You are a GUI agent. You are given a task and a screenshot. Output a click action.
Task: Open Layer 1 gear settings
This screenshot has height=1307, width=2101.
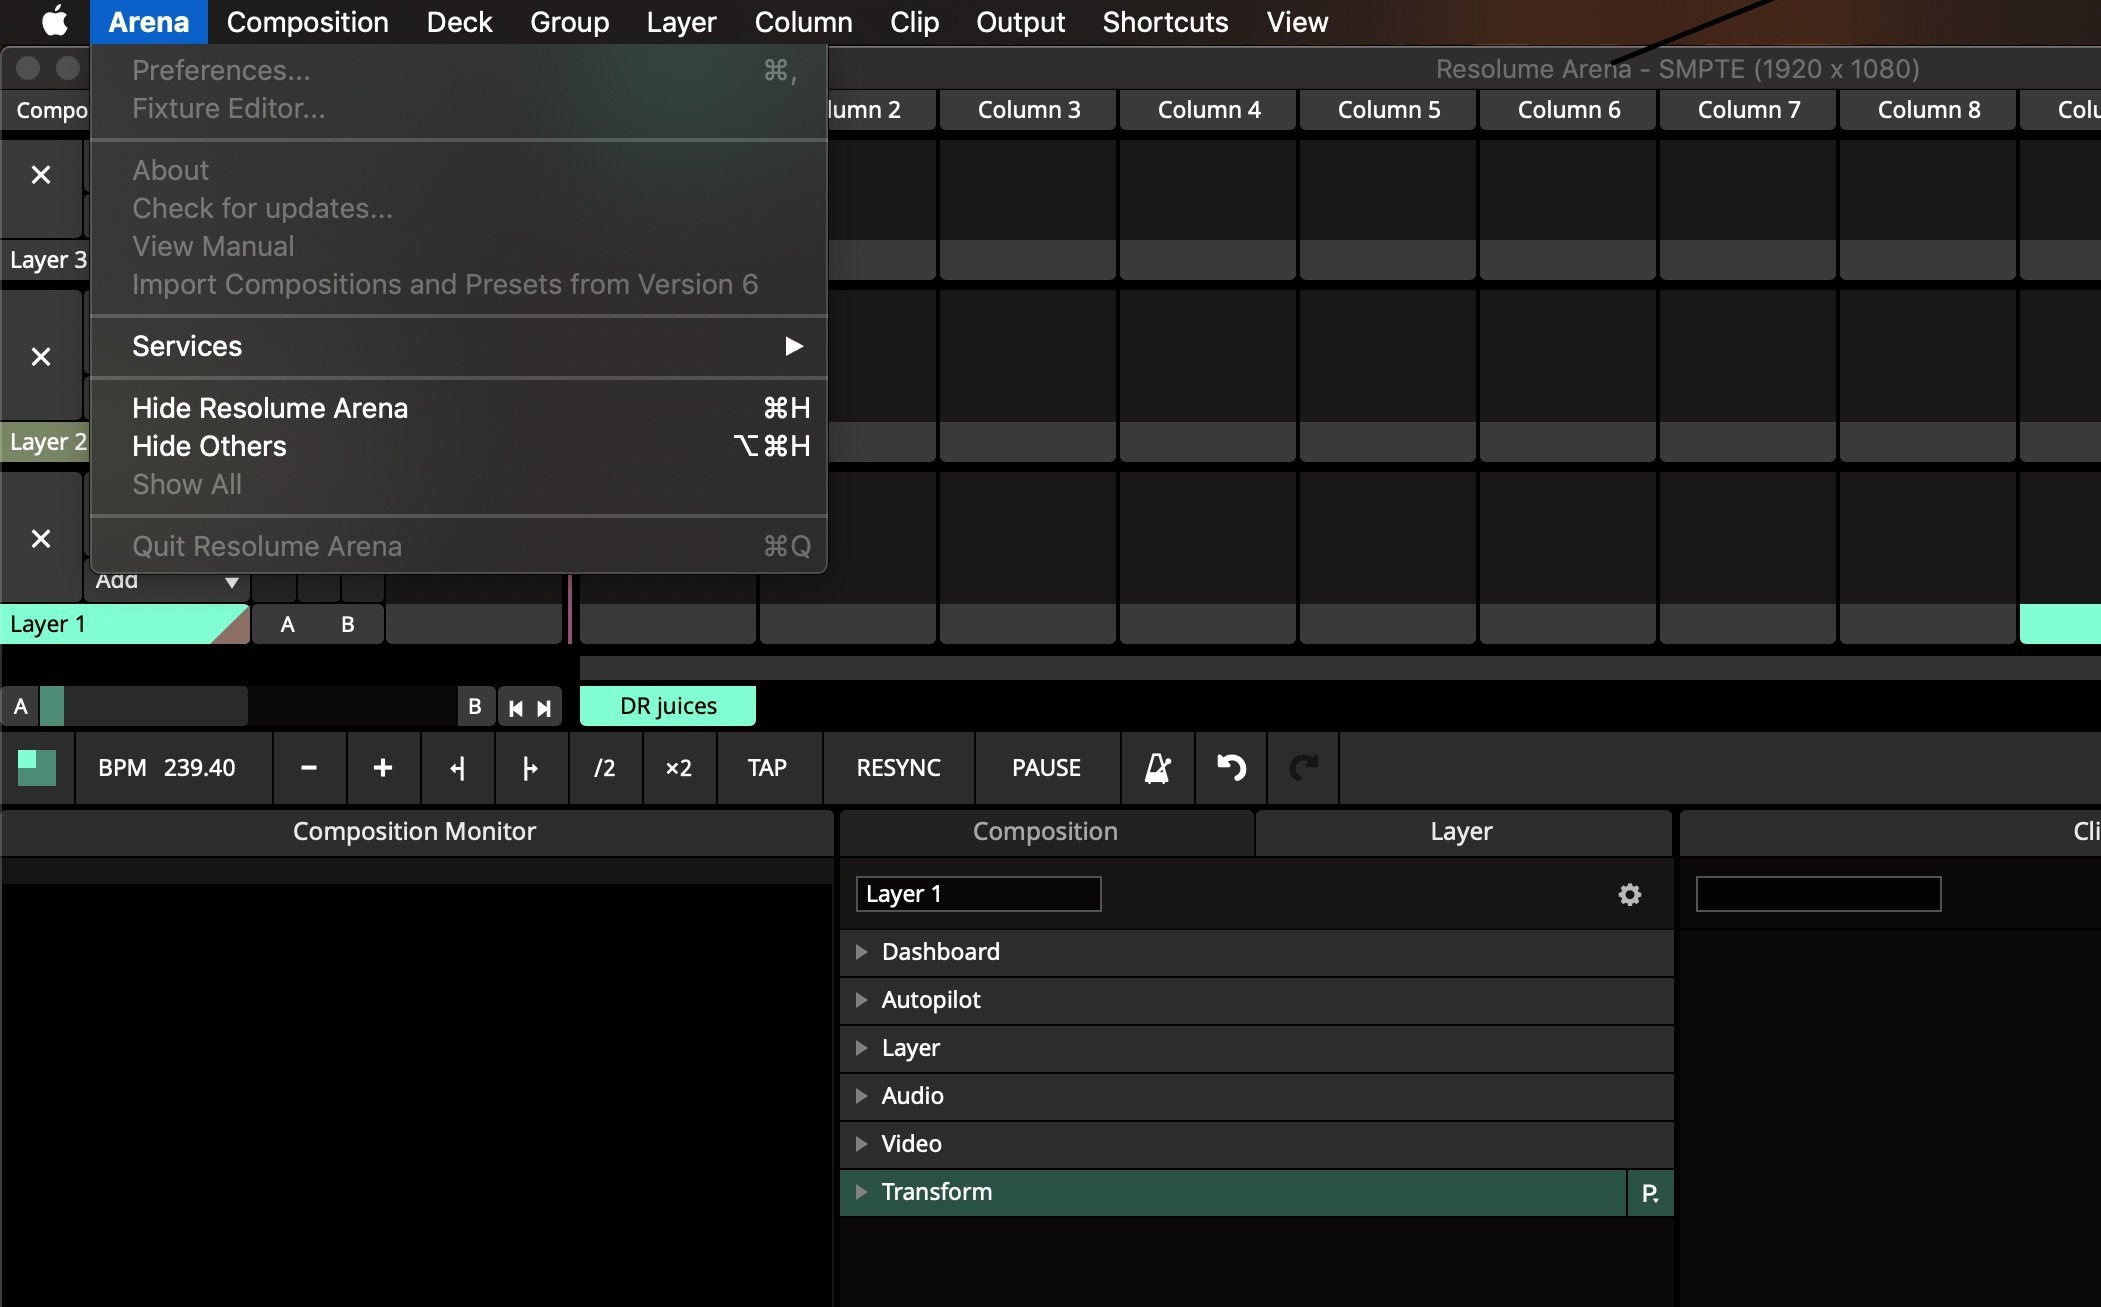[1629, 894]
